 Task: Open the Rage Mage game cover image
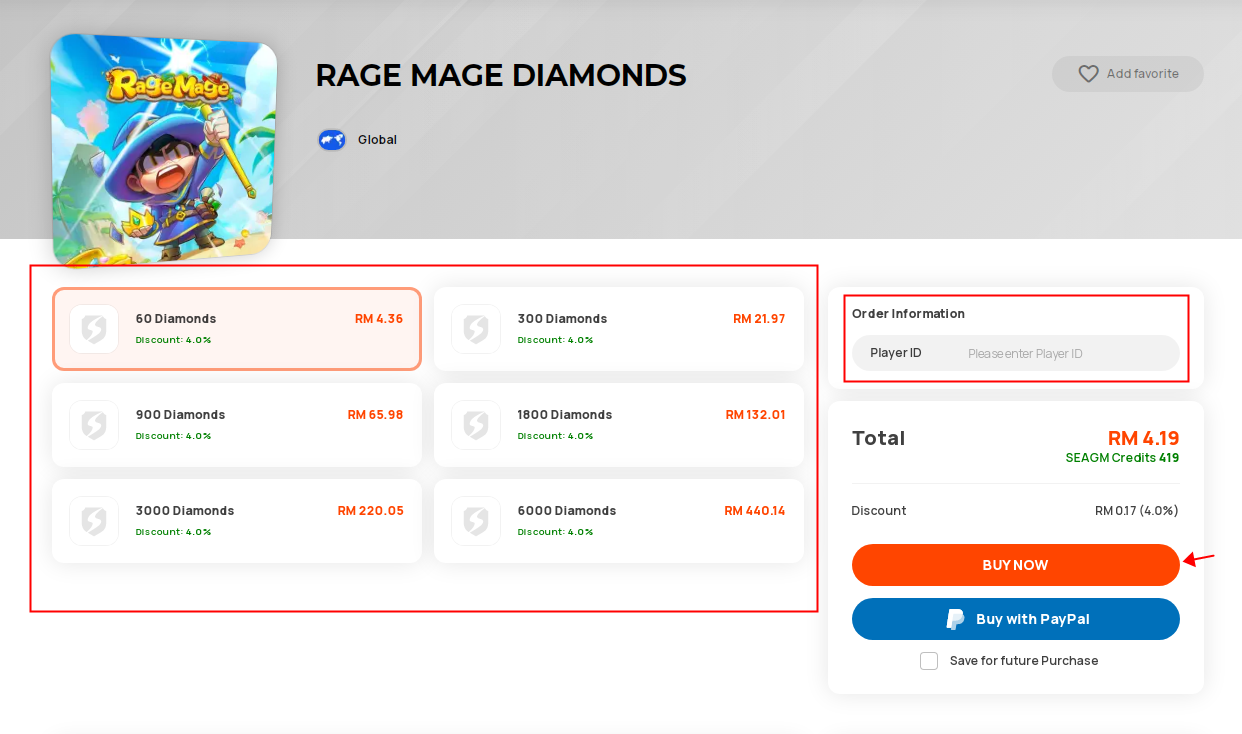click(164, 150)
